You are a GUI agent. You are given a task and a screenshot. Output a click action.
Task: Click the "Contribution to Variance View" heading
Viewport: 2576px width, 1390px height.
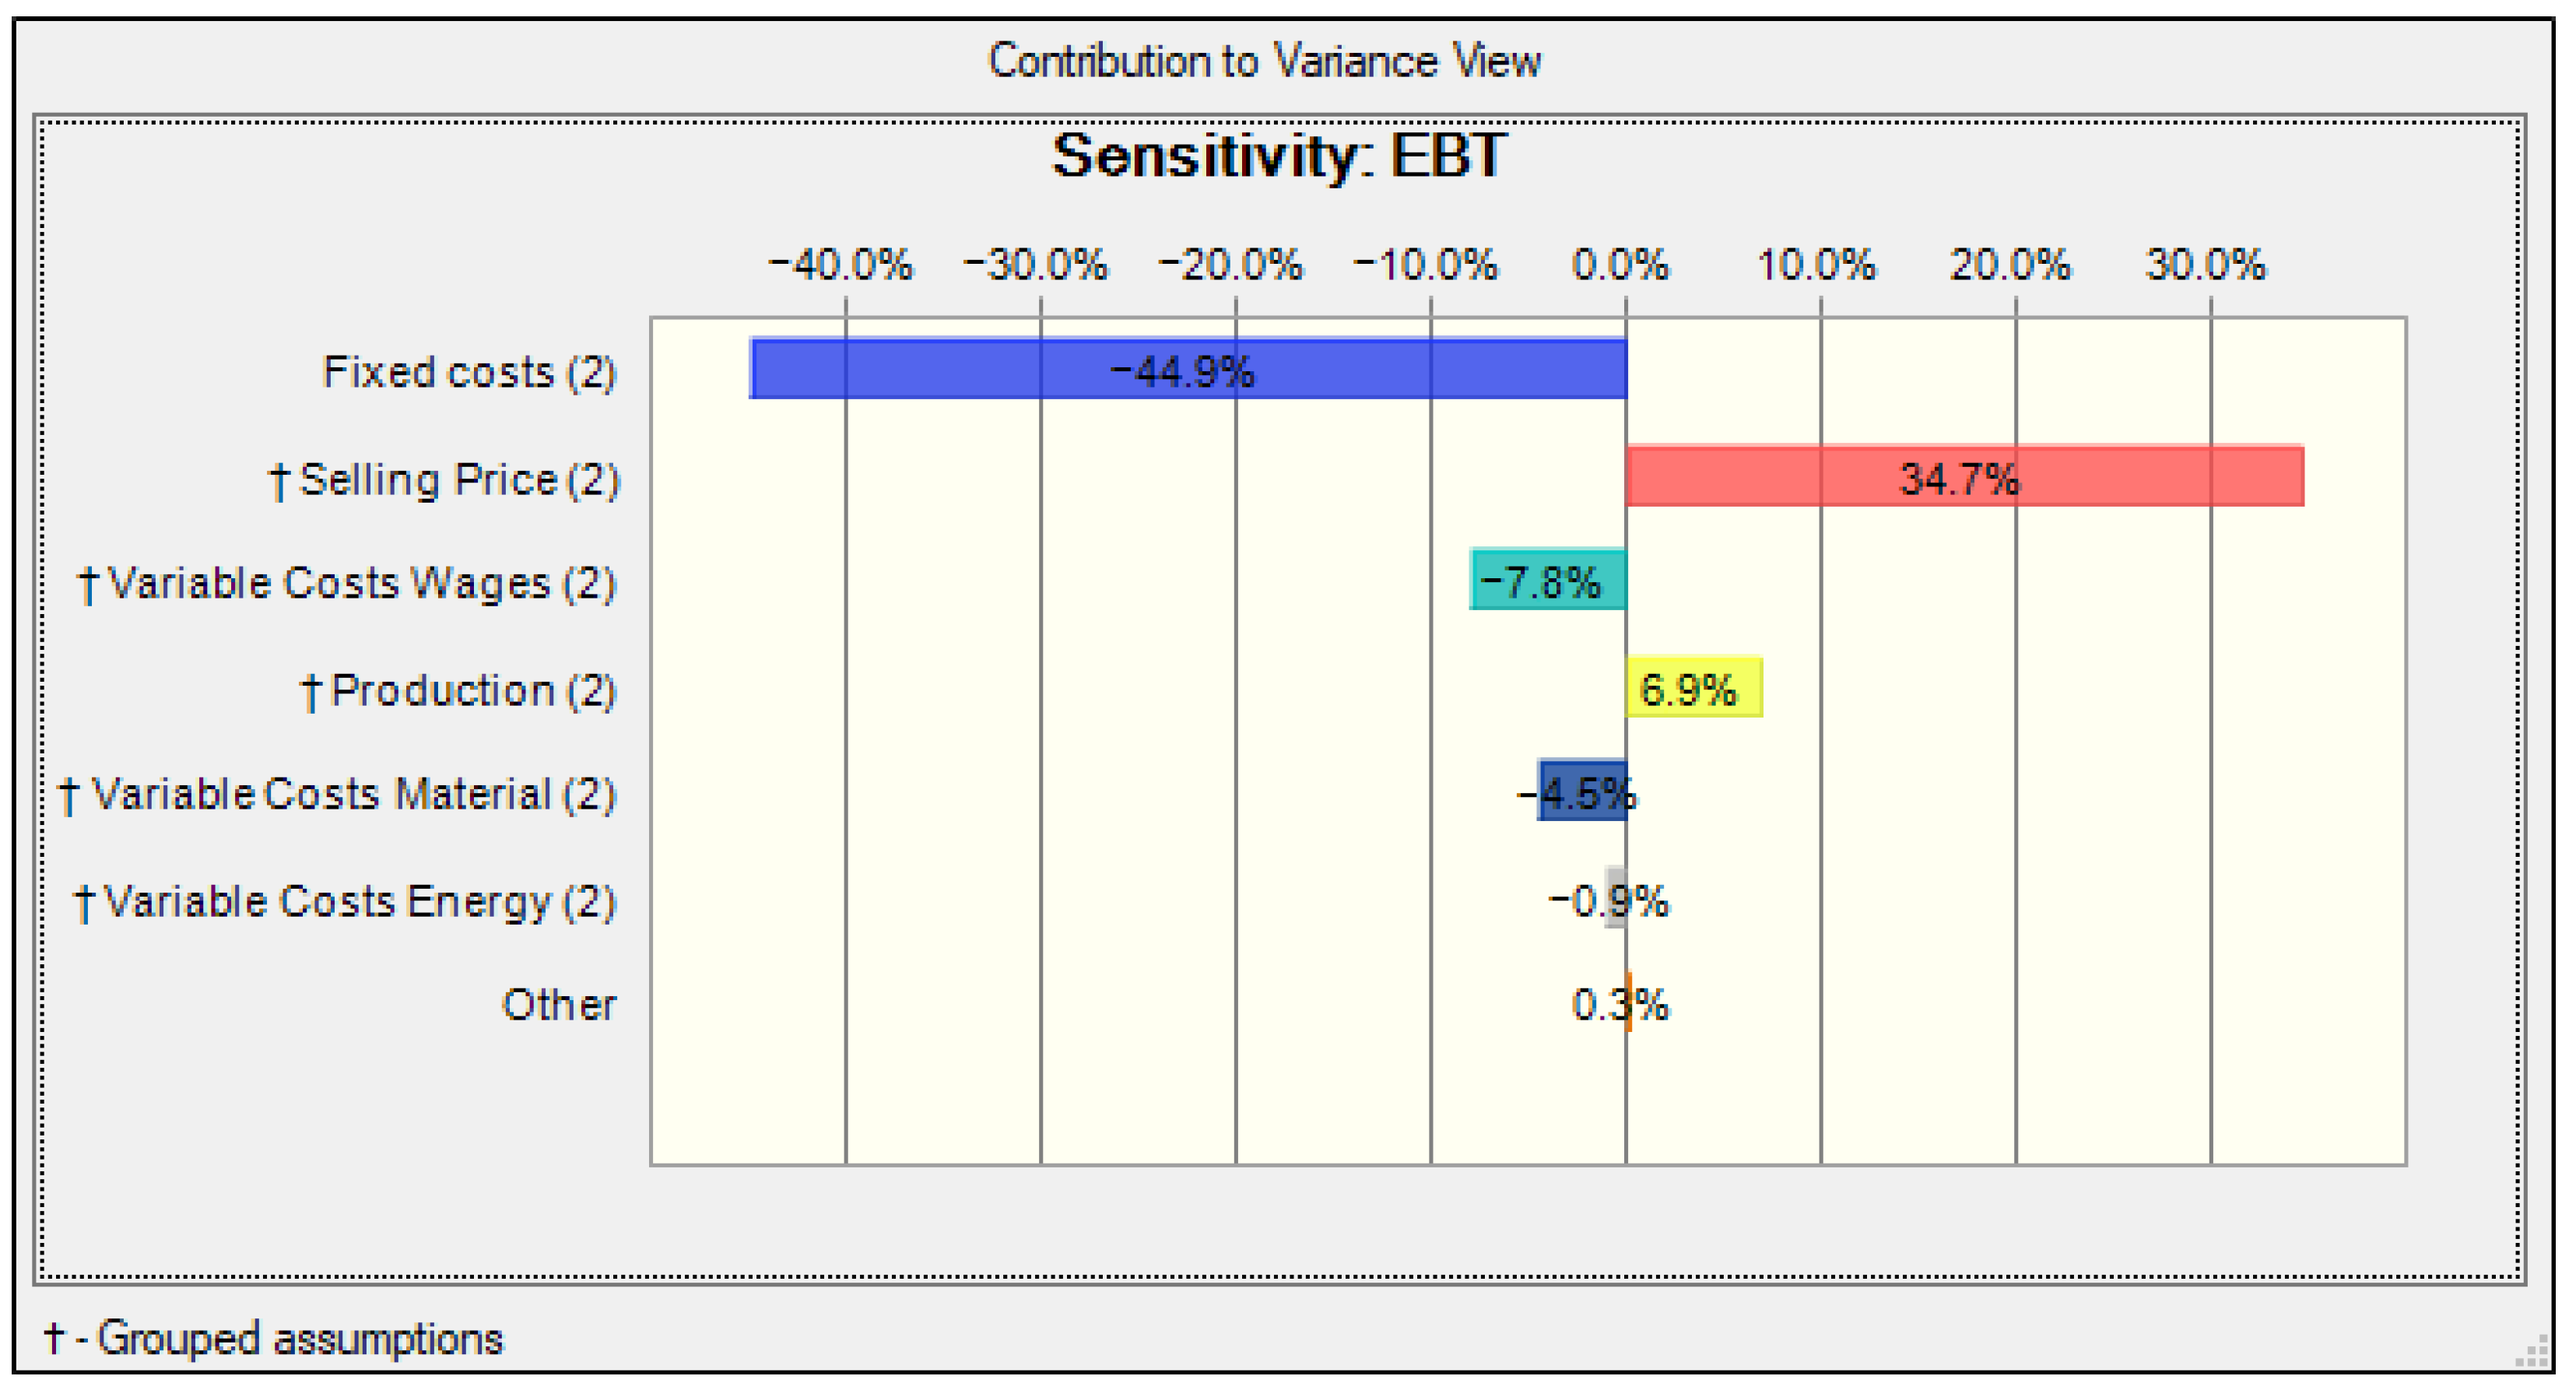click(x=1264, y=62)
